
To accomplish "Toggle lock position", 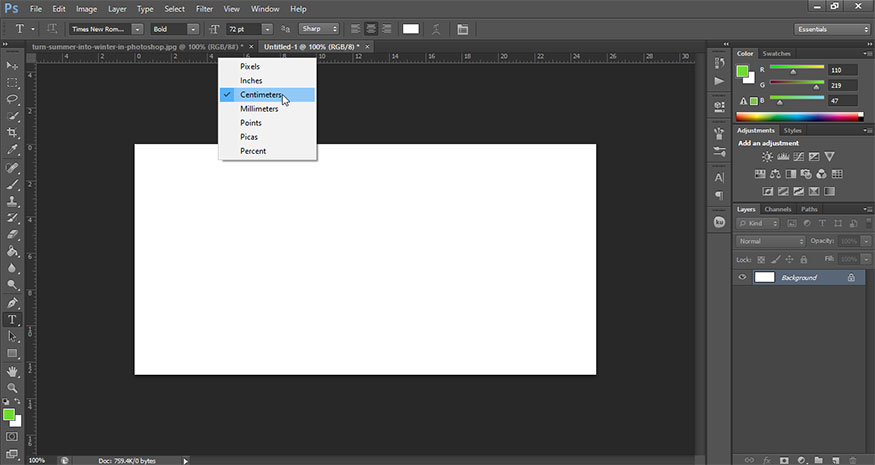I will [x=790, y=260].
